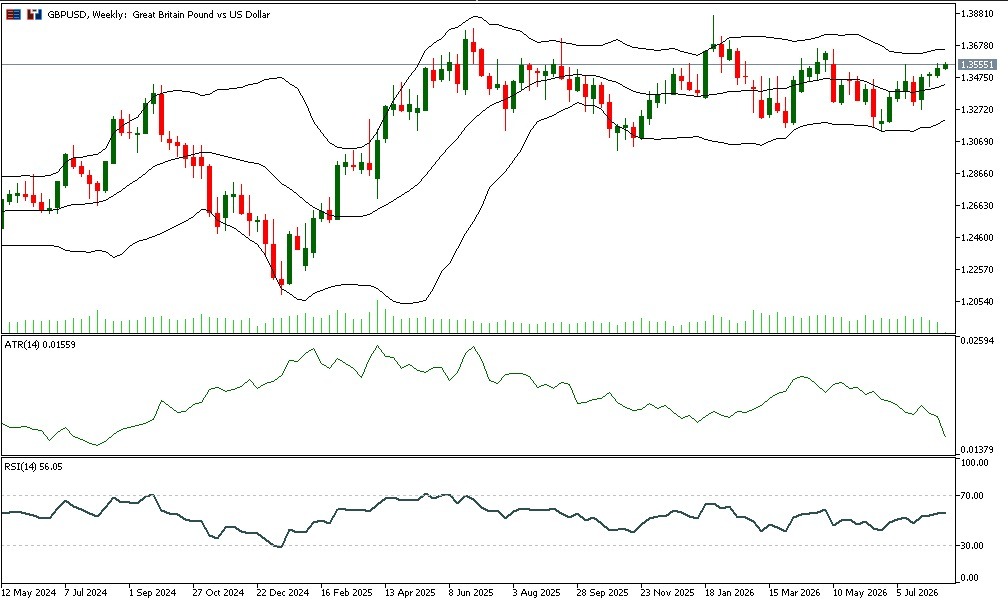Click price axis label 1.34750
The image size is (1008, 602).
tap(977, 78)
